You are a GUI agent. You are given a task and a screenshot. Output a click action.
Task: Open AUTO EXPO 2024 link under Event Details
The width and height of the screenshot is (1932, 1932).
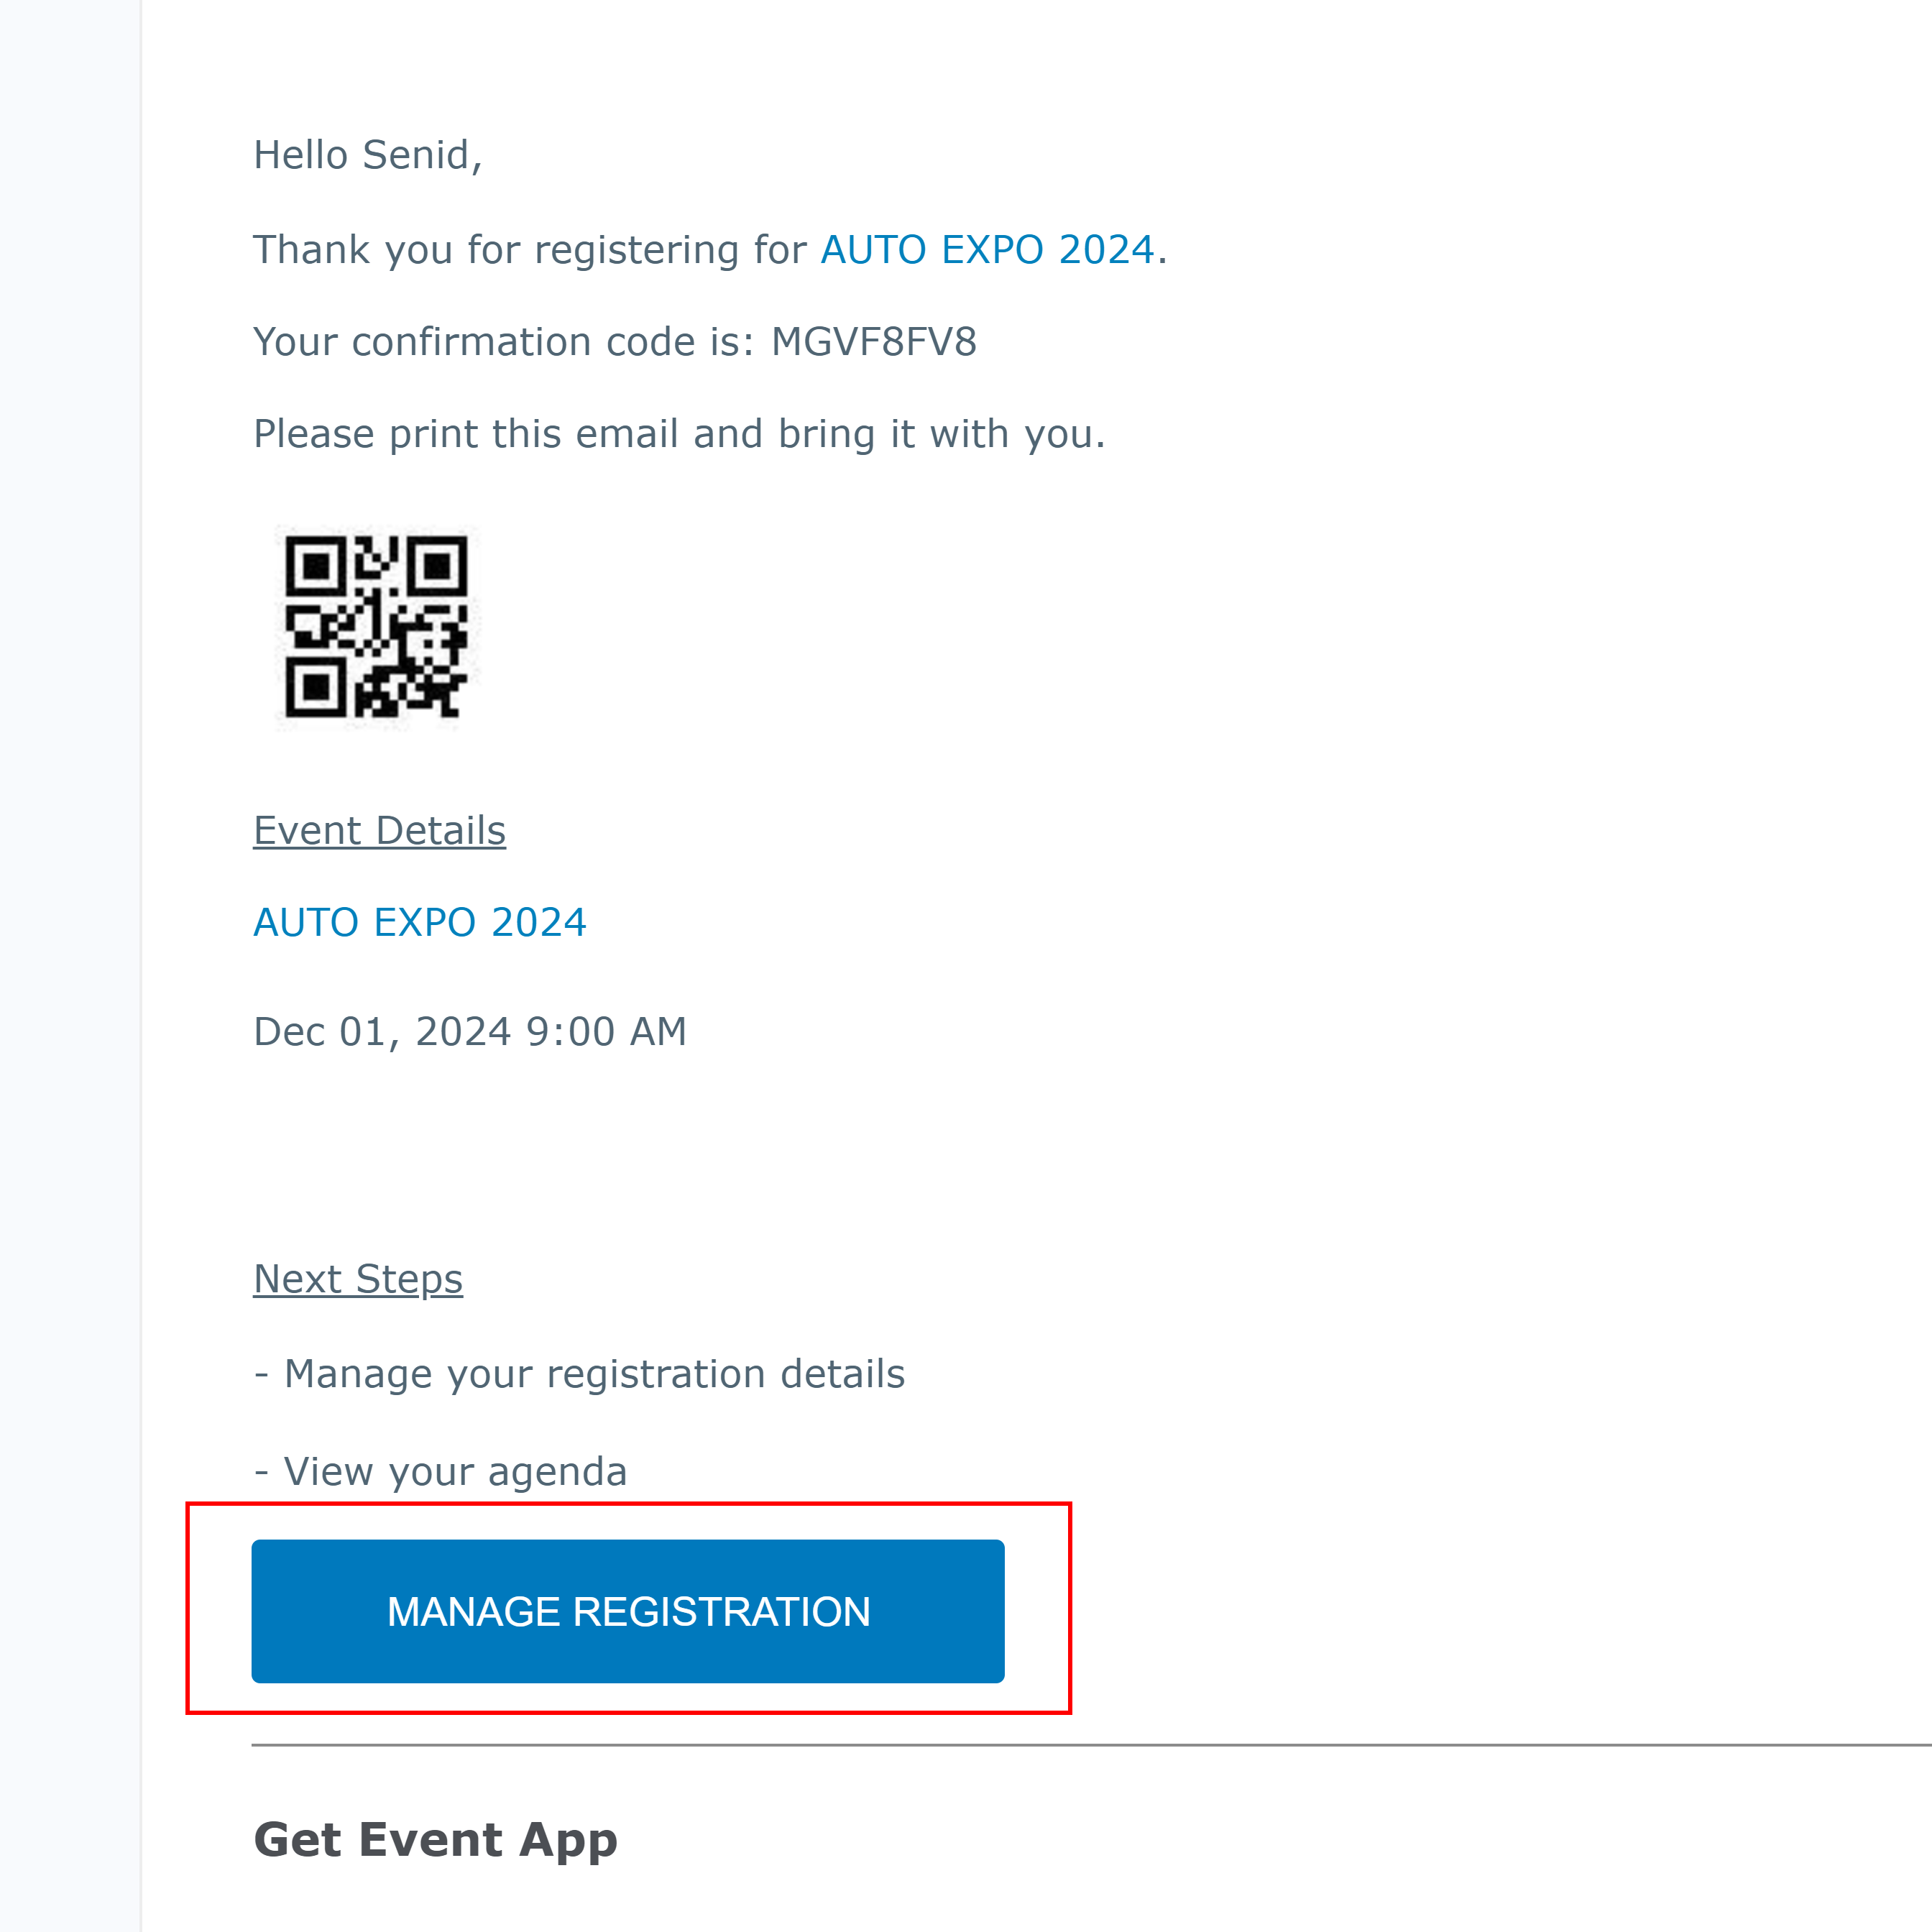tap(420, 922)
